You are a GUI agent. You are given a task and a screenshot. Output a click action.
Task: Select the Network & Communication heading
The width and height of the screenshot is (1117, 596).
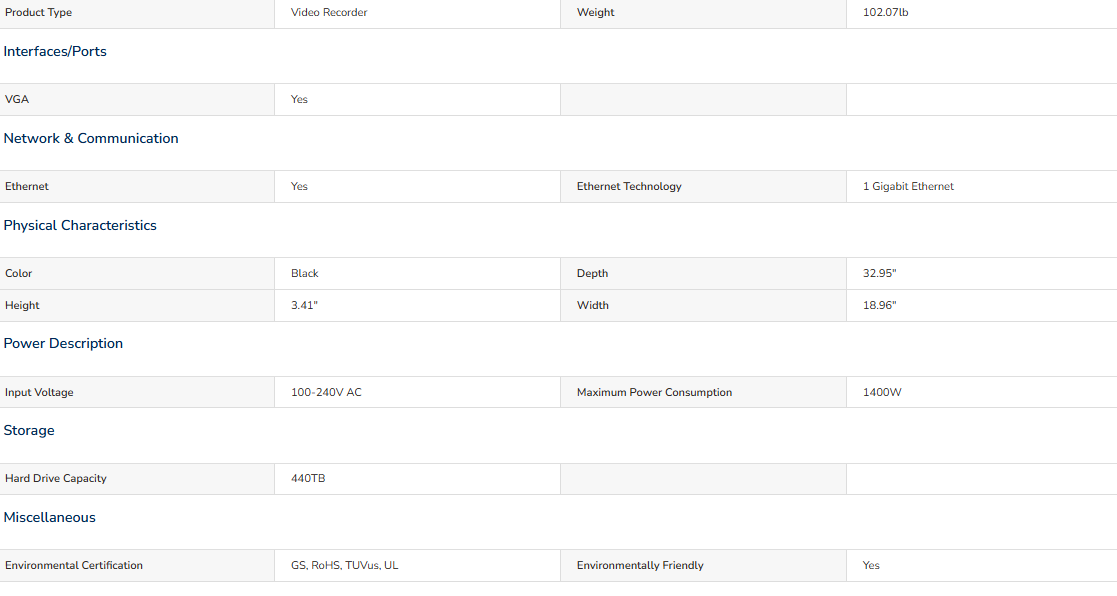click(x=91, y=139)
